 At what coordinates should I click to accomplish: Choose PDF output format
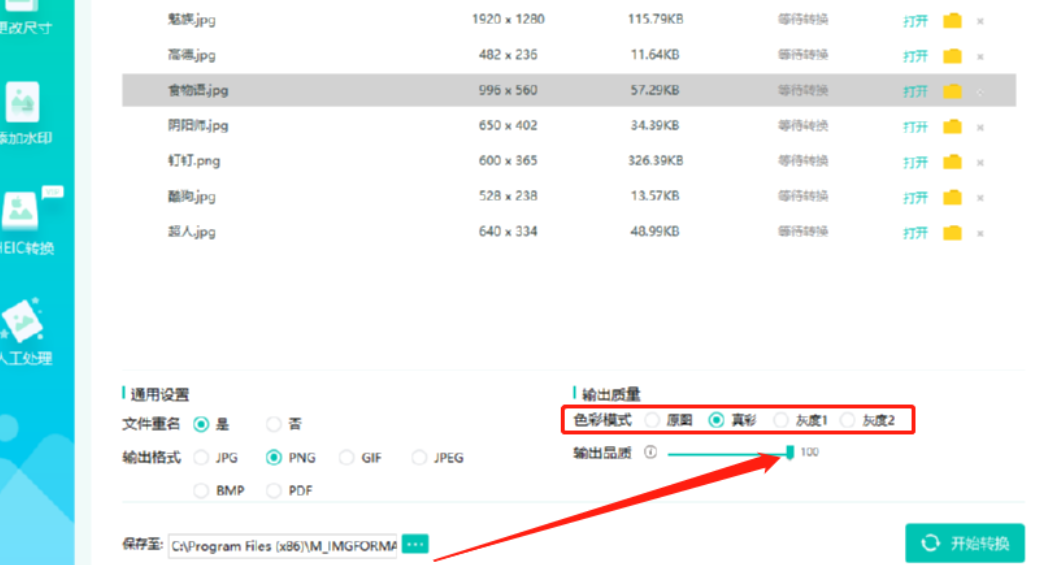tap(274, 491)
